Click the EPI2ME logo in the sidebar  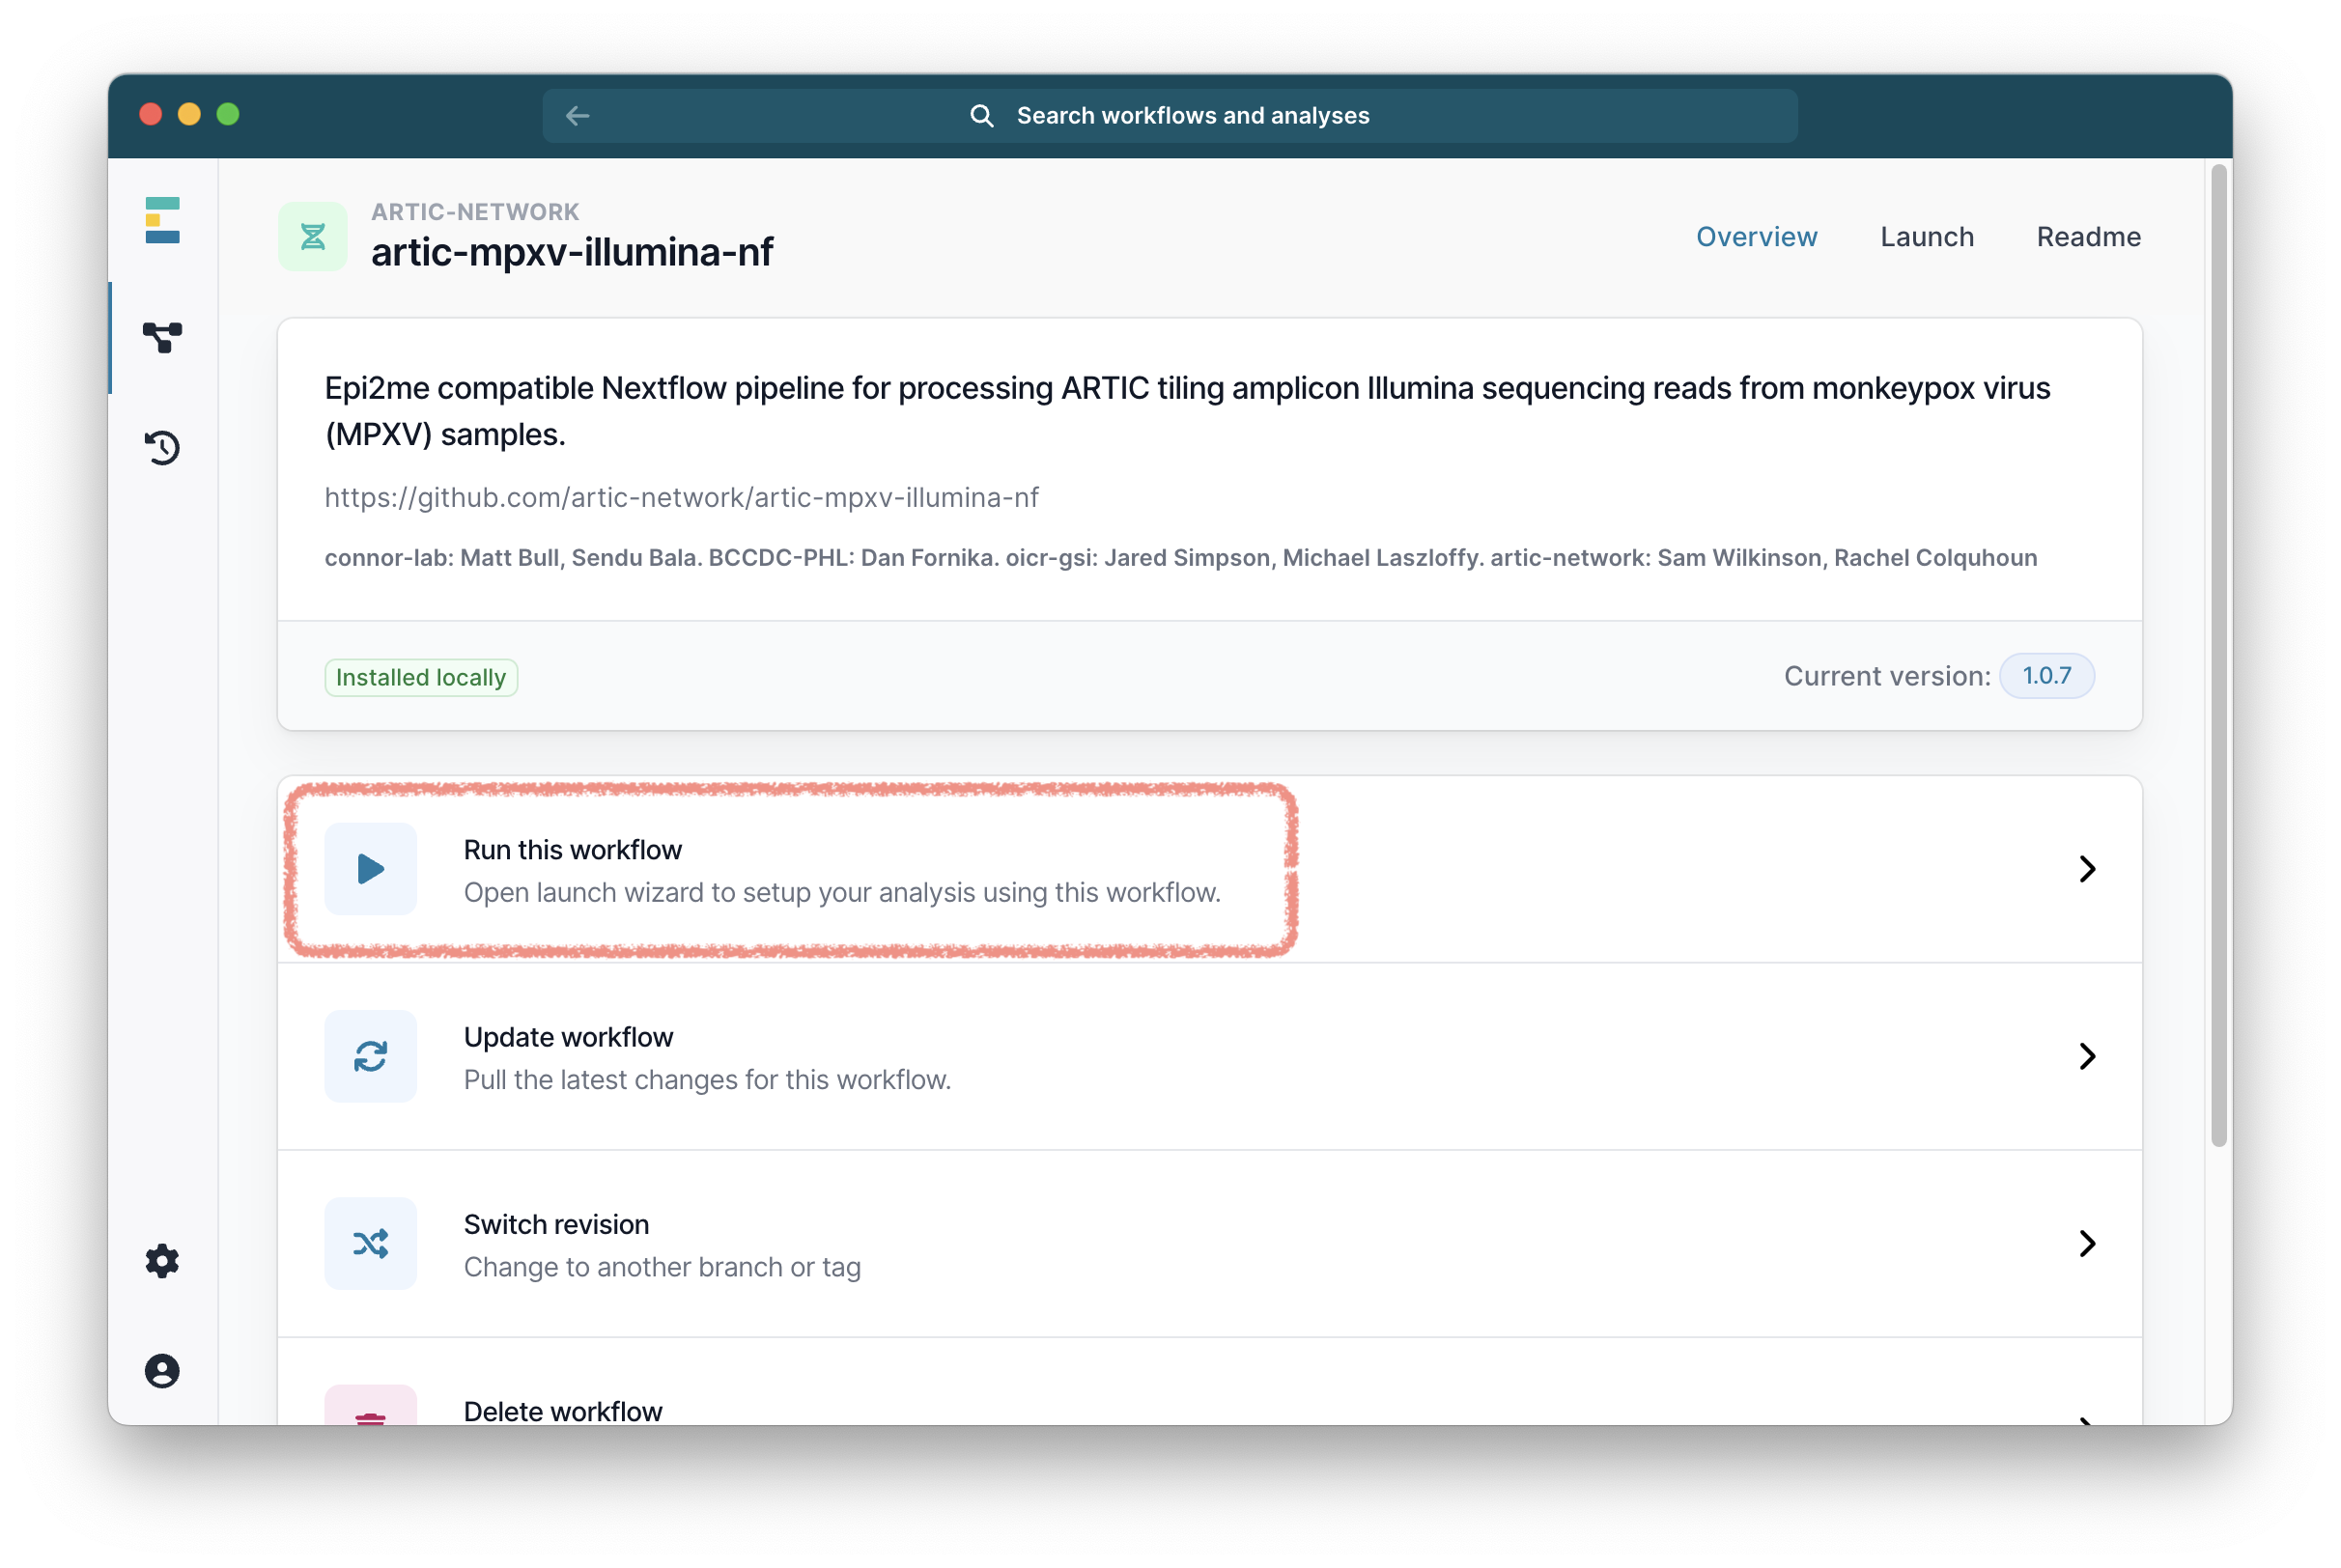162,220
